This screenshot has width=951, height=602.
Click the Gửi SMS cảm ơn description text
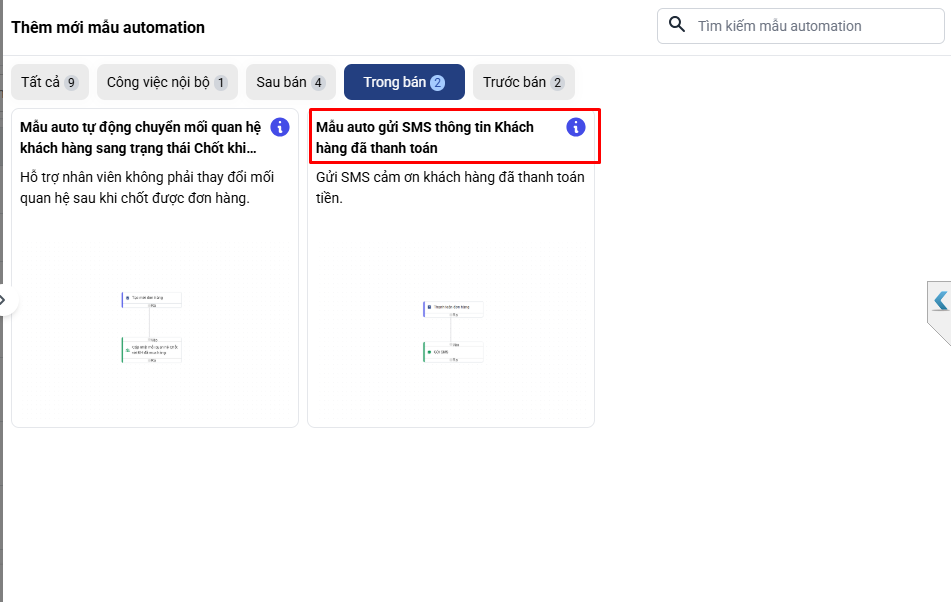tap(450, 188)
